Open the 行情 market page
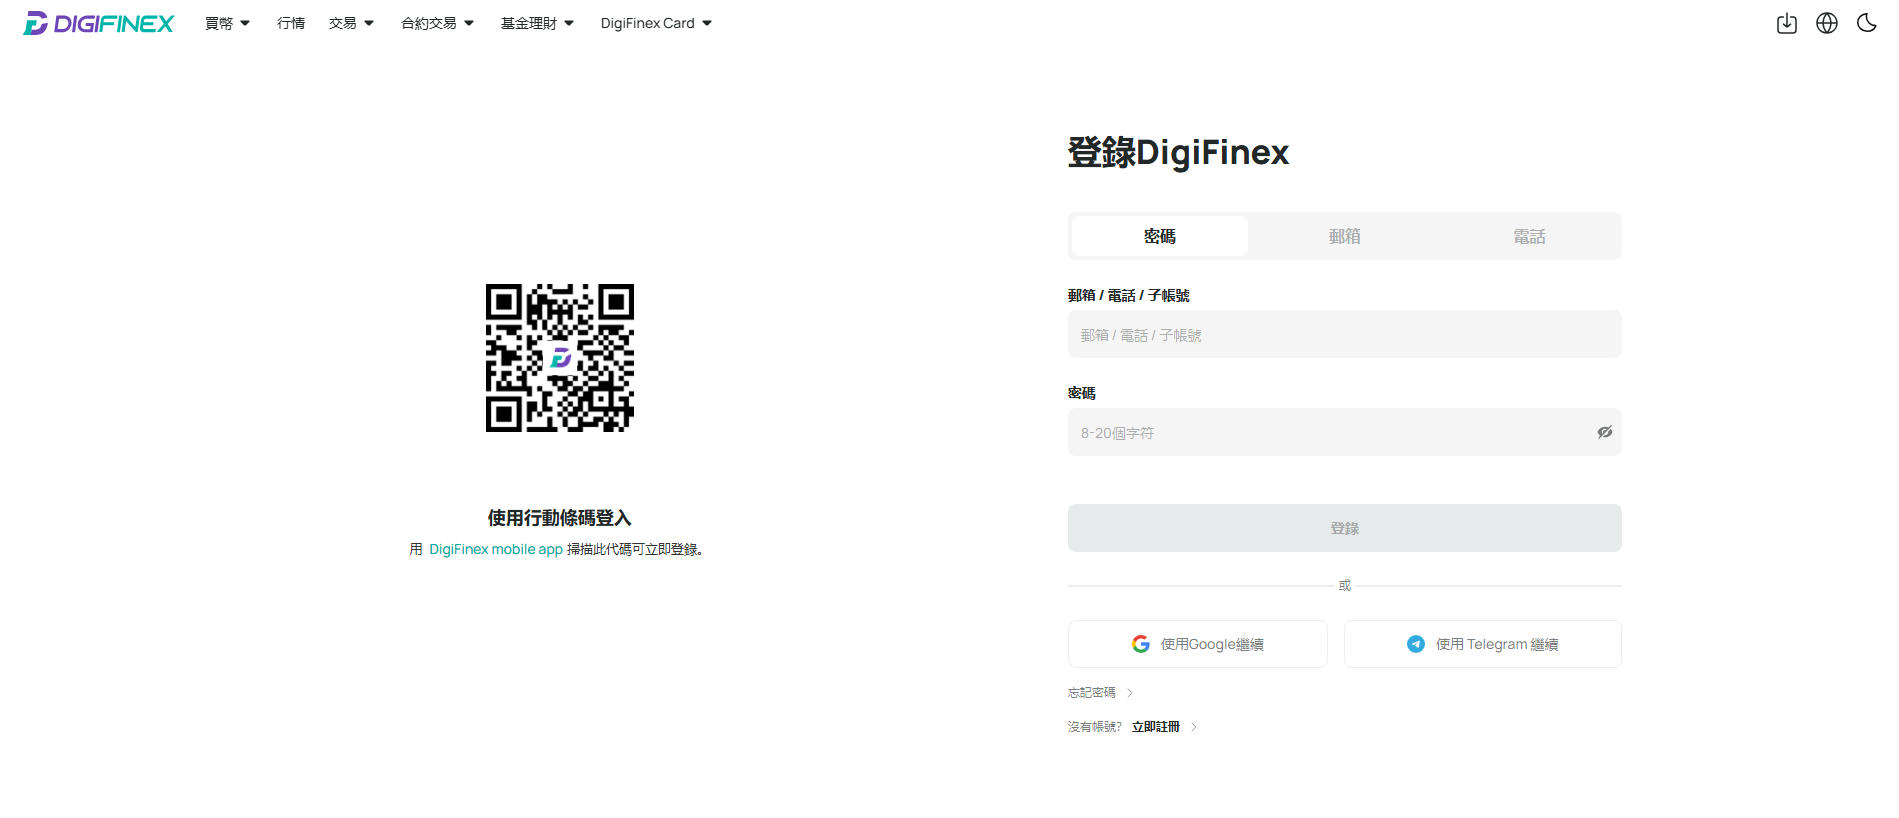Viewport: 1899px width, 818px height. [x=291, y=23]
